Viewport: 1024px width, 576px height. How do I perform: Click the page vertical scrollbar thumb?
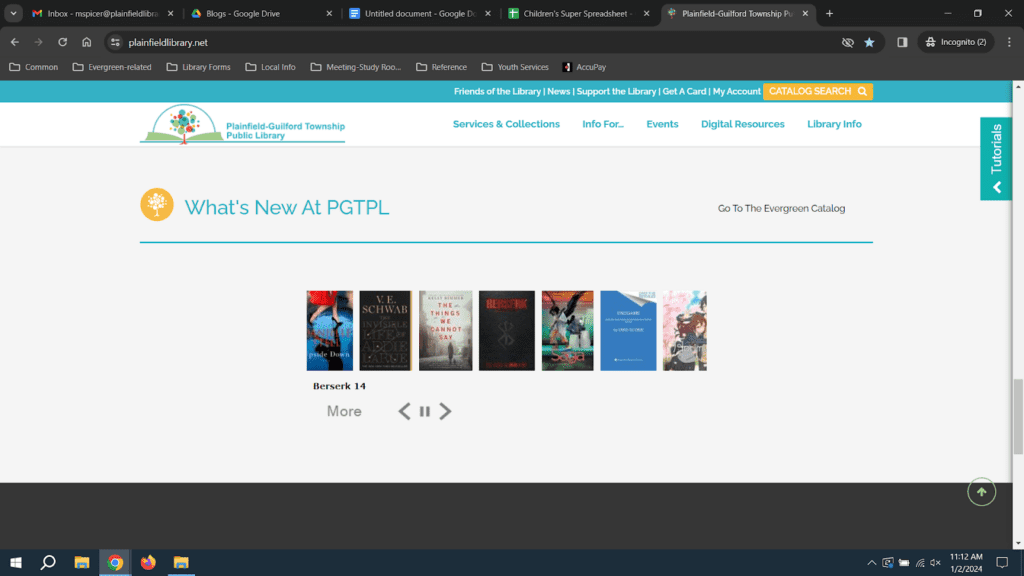point(1018,416)
